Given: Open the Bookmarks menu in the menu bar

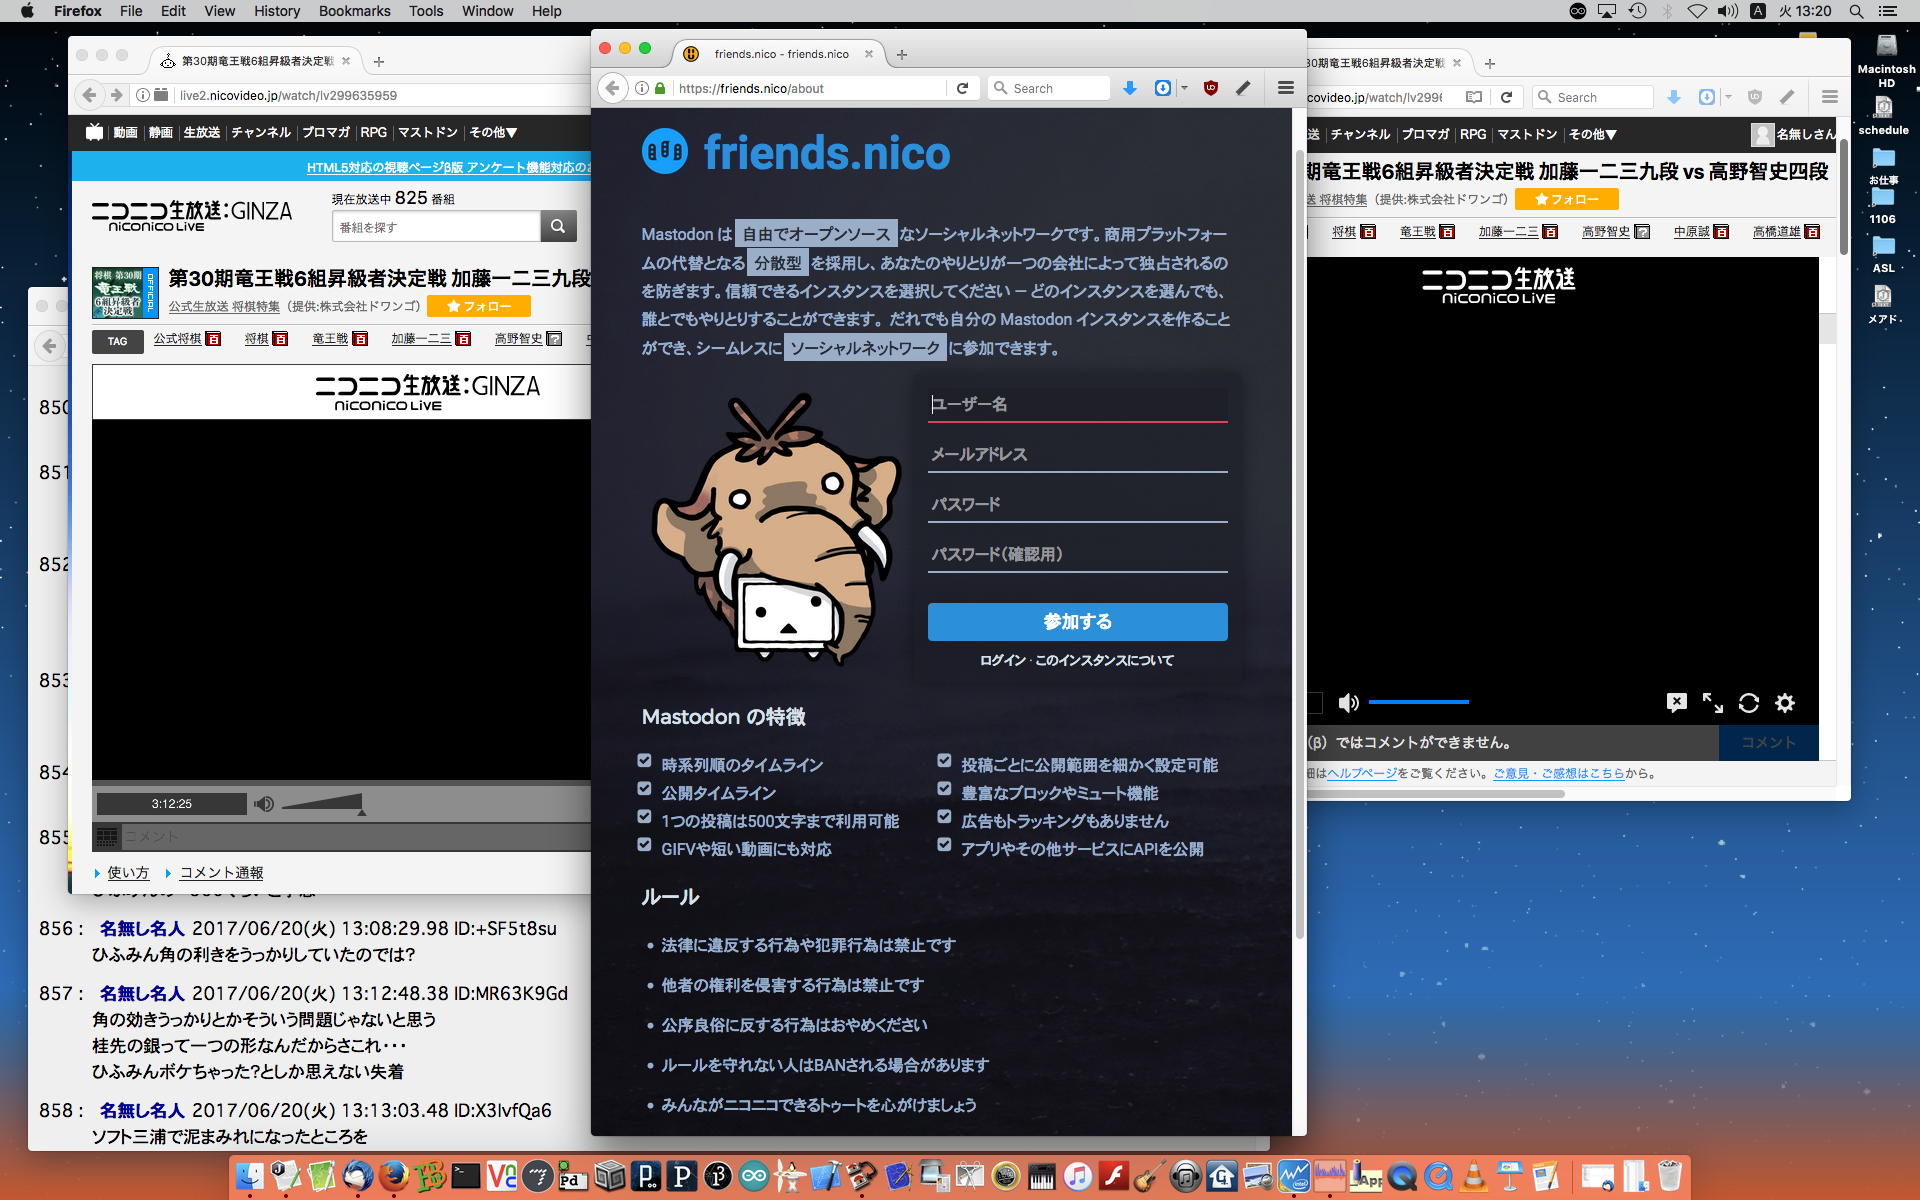Looking at the screenshot, I should point(354,11).
